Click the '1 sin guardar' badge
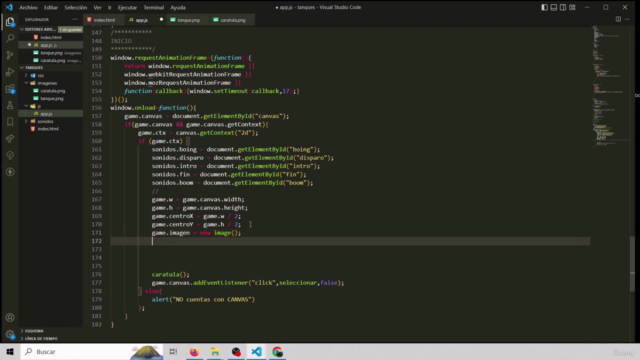Viewport: 640px width, 360px height. pos(70,29)
